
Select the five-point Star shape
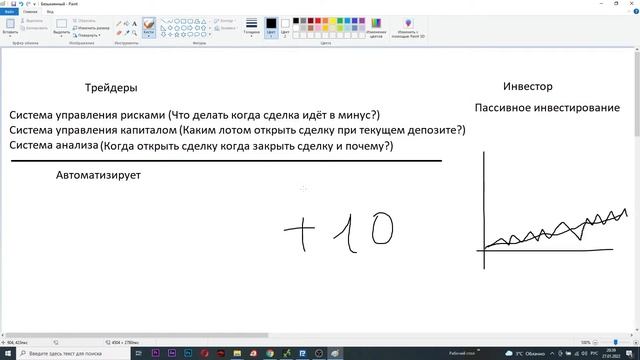[x=177, y=35]
